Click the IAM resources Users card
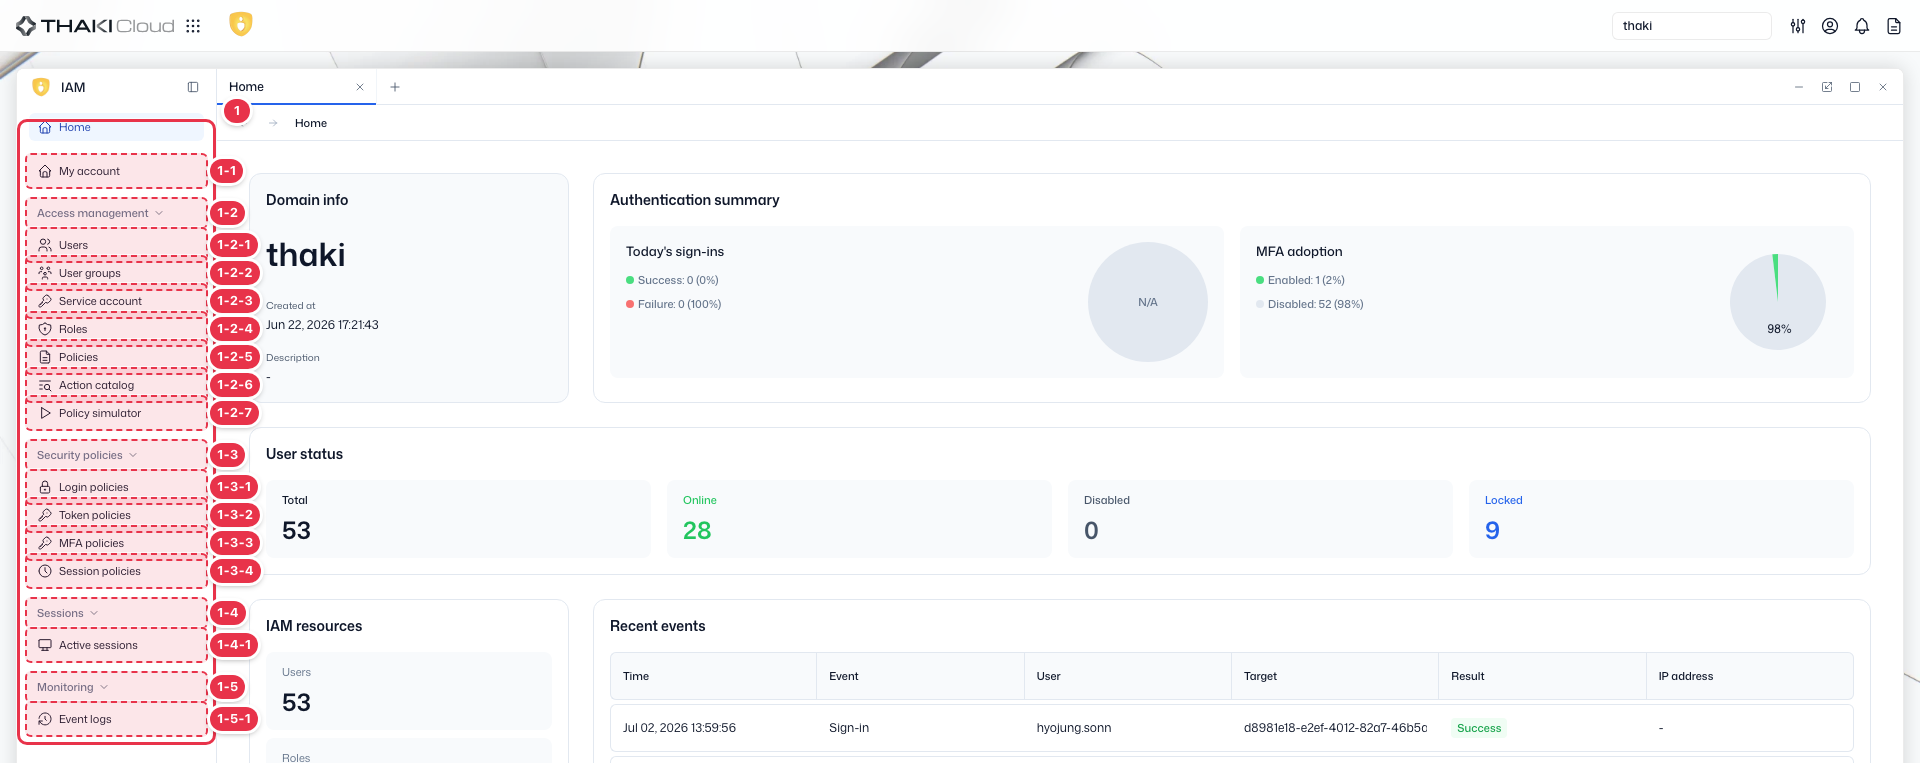1920x763 pixels. pos(409,691)
